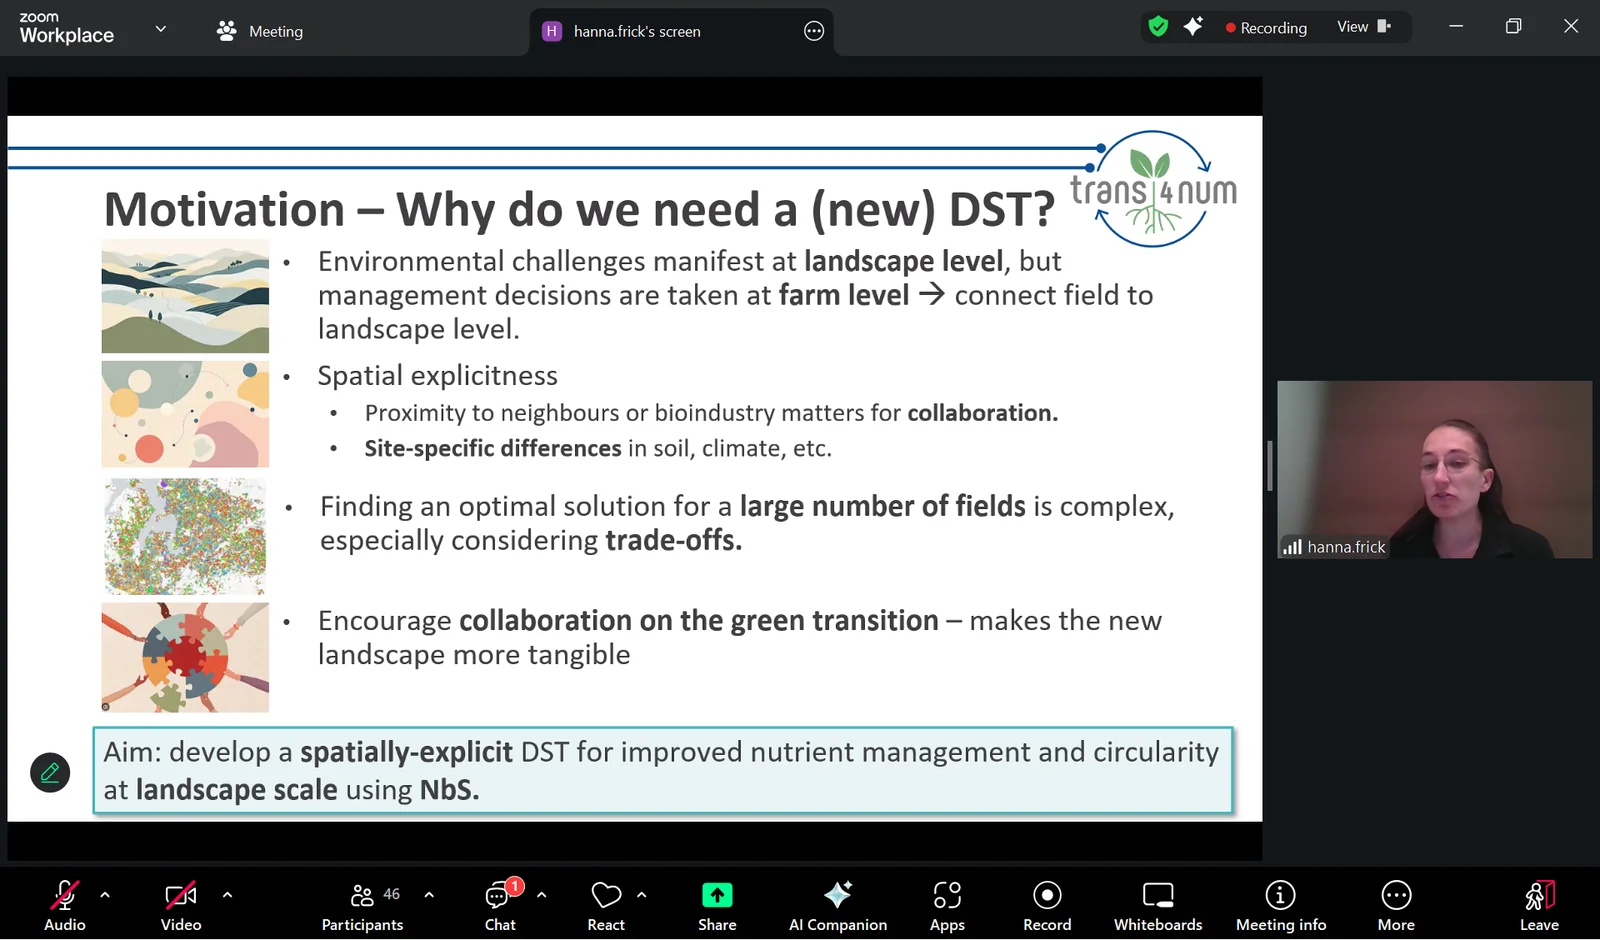Stop the Video camera
1600x940 pixels.
click(x=180, y=903)
